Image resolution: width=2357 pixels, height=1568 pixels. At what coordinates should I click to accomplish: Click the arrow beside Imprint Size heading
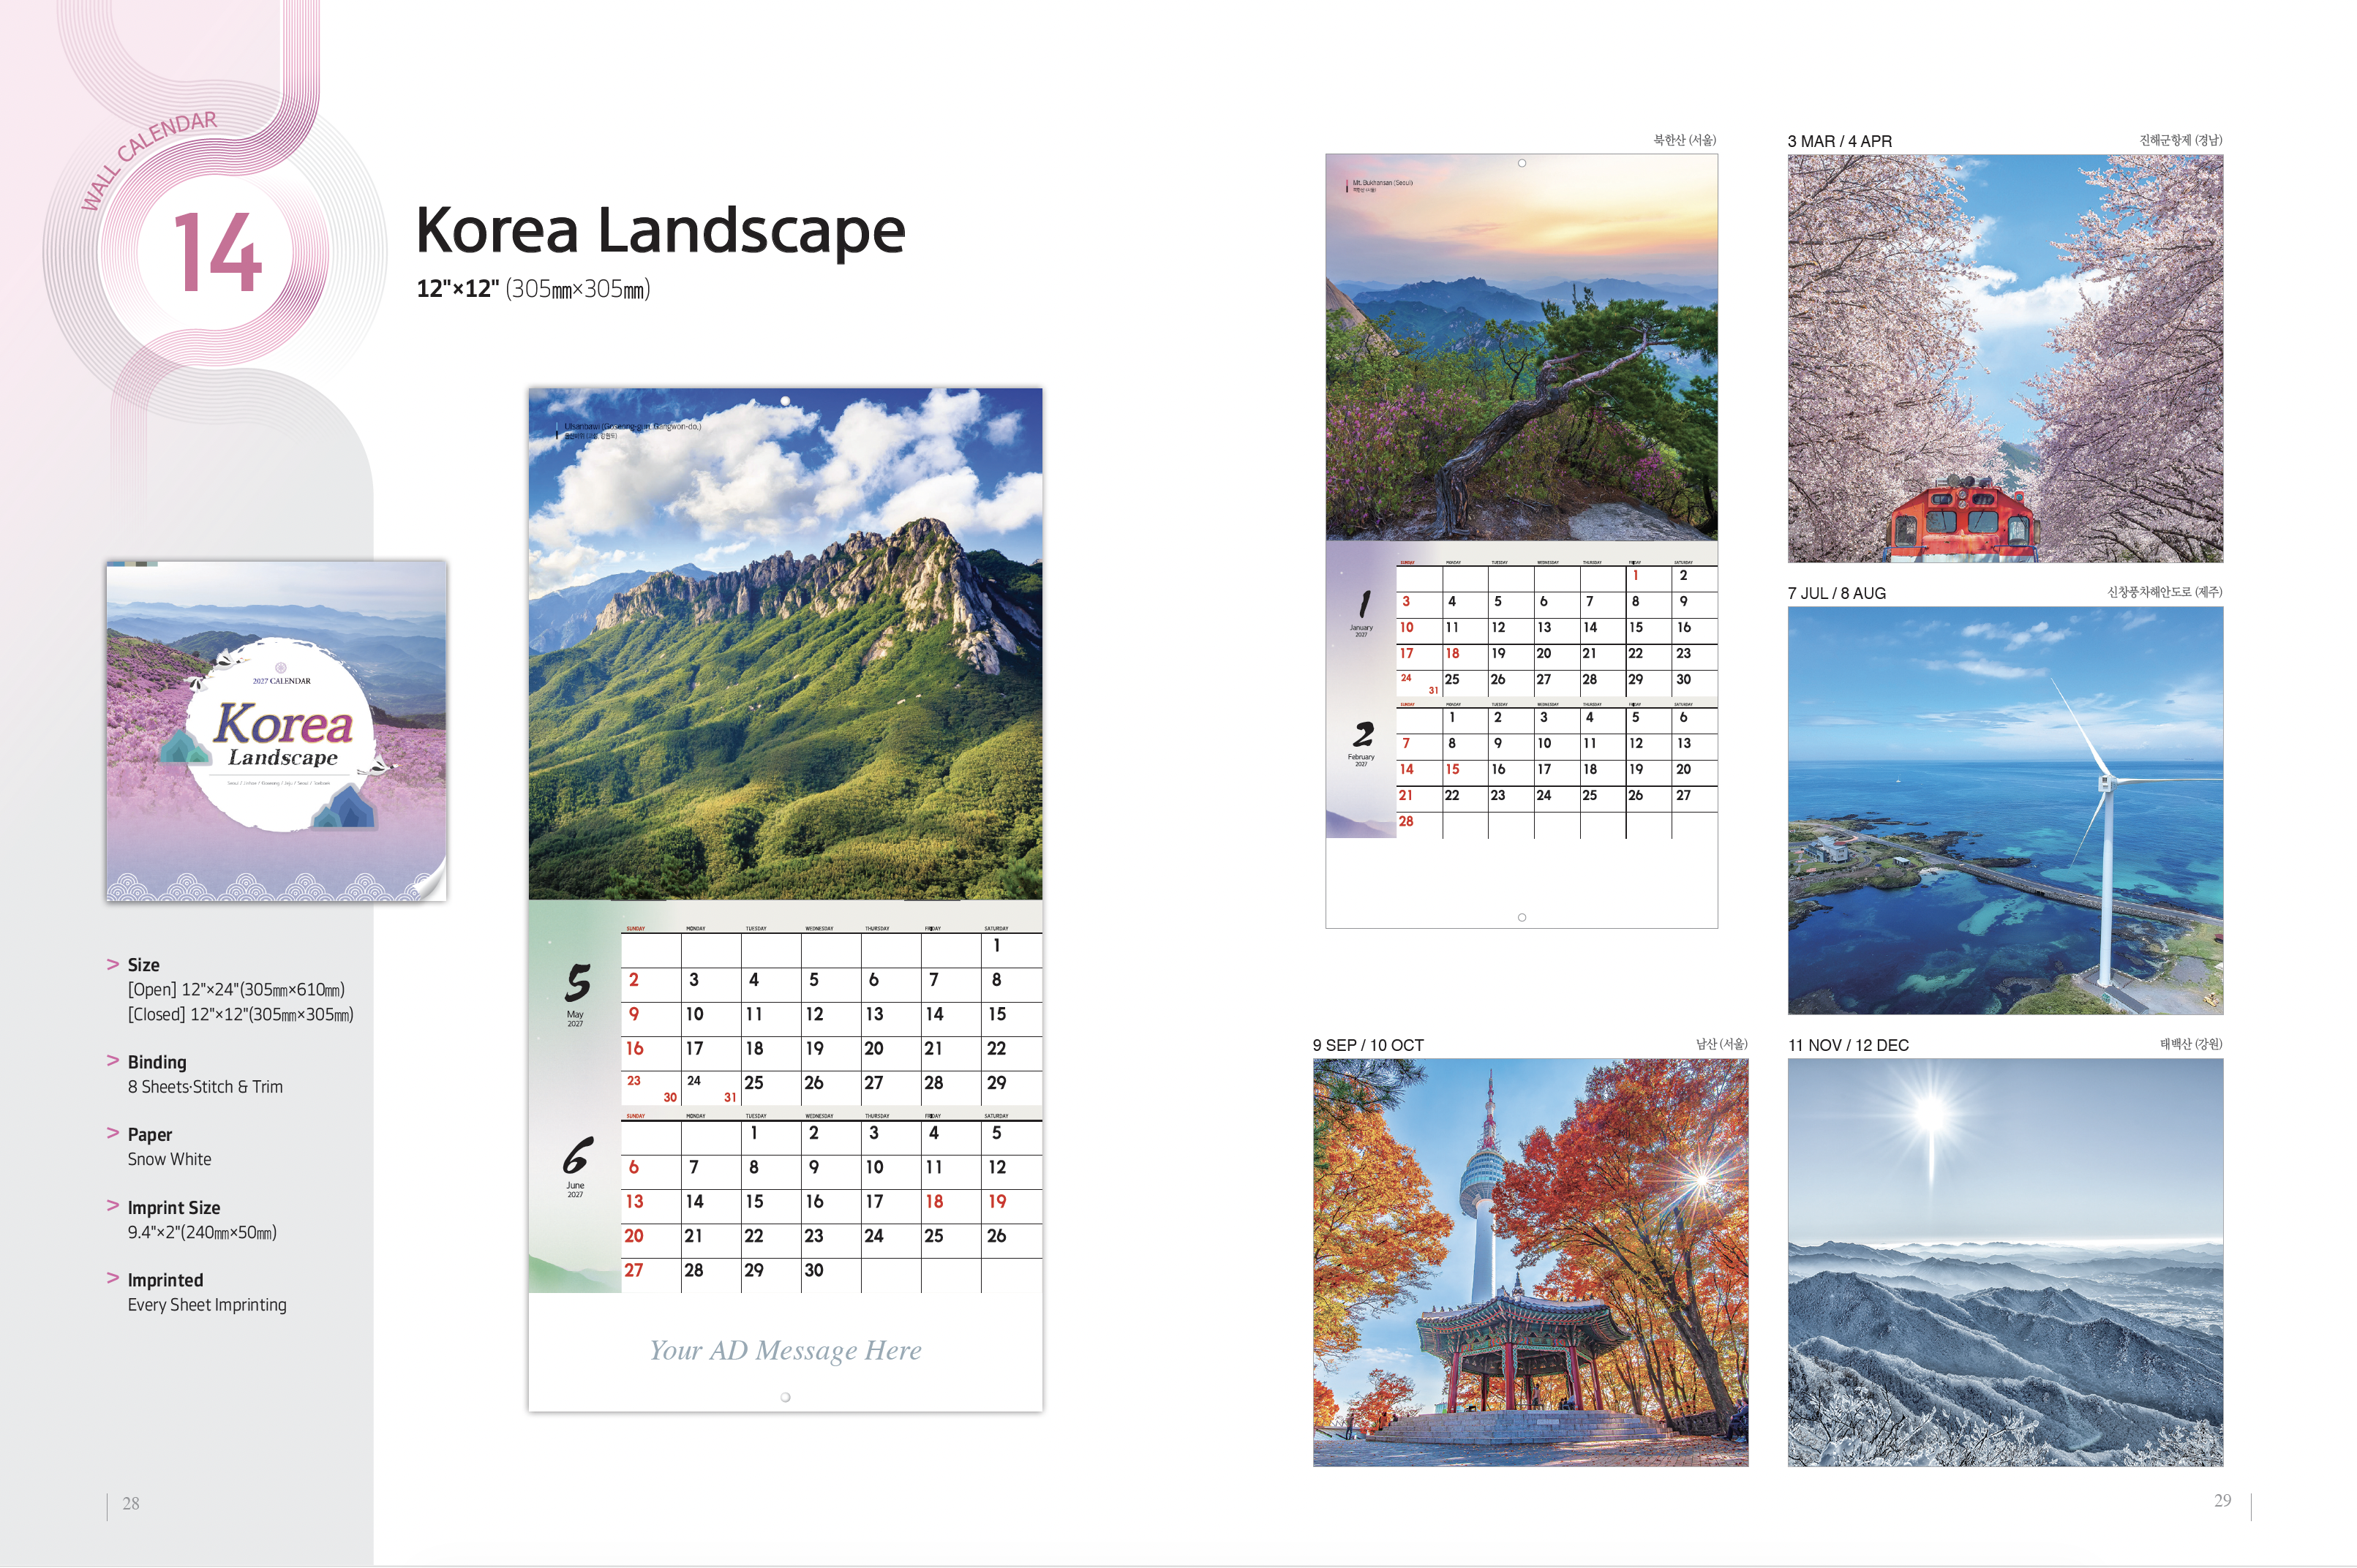pyautogui.click(x=113, y=1206)
